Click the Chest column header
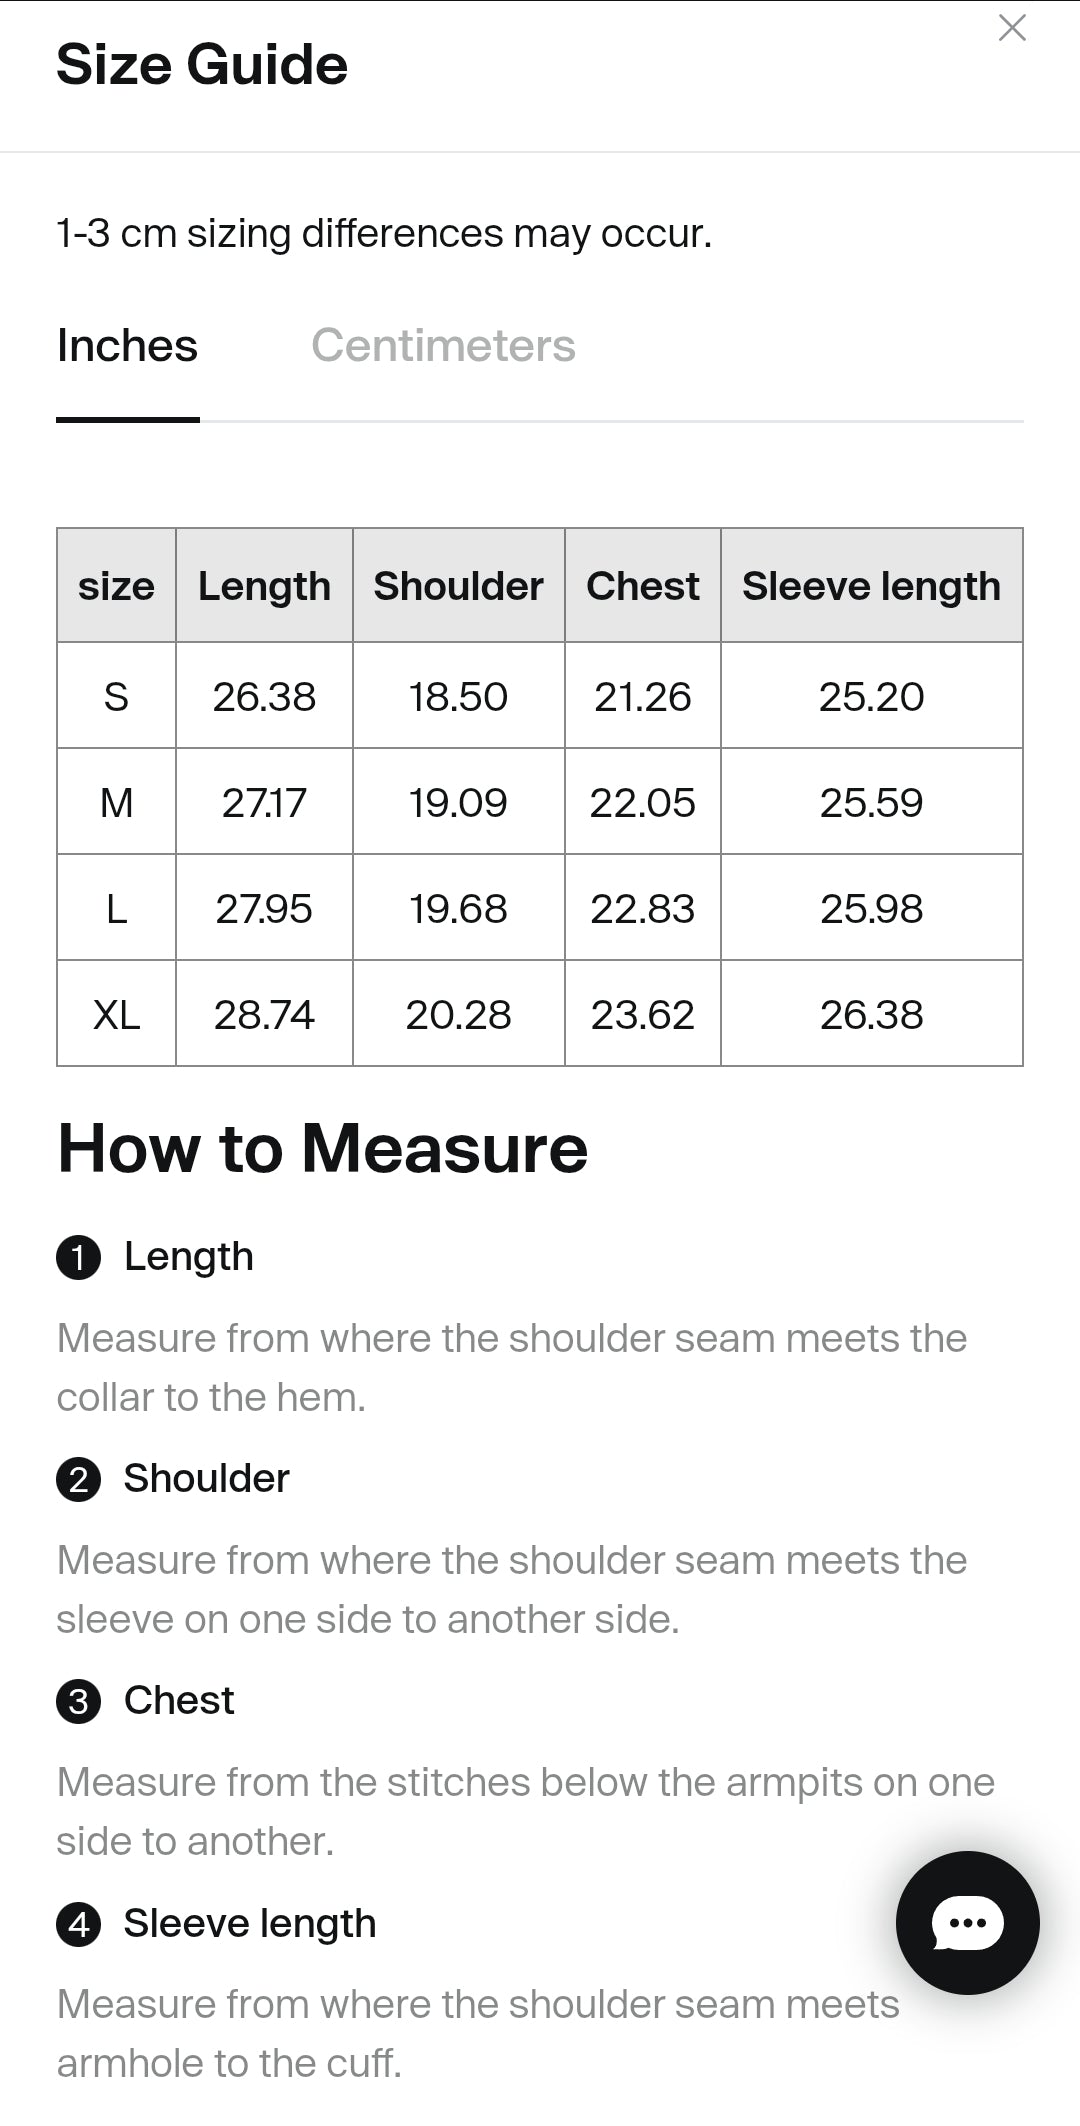This screenshot has height=2126, width=1080. click(x=642, y=586)
